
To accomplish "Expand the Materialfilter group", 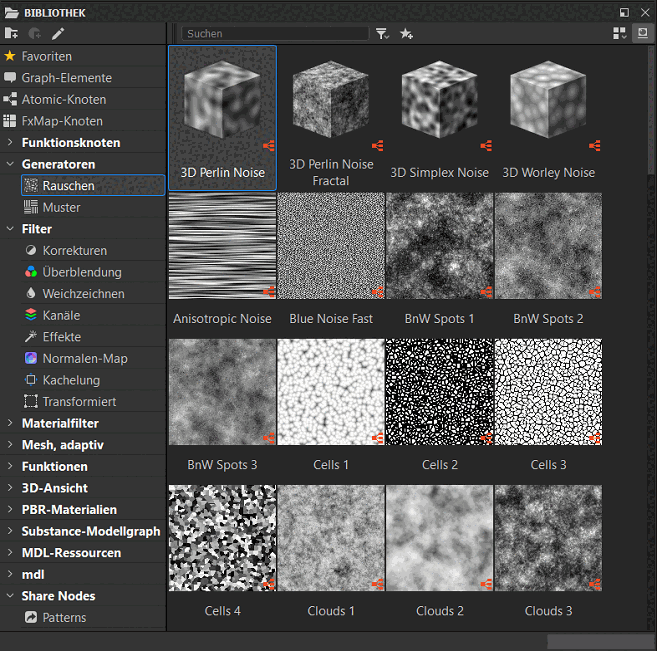I will tap(10, 423).
